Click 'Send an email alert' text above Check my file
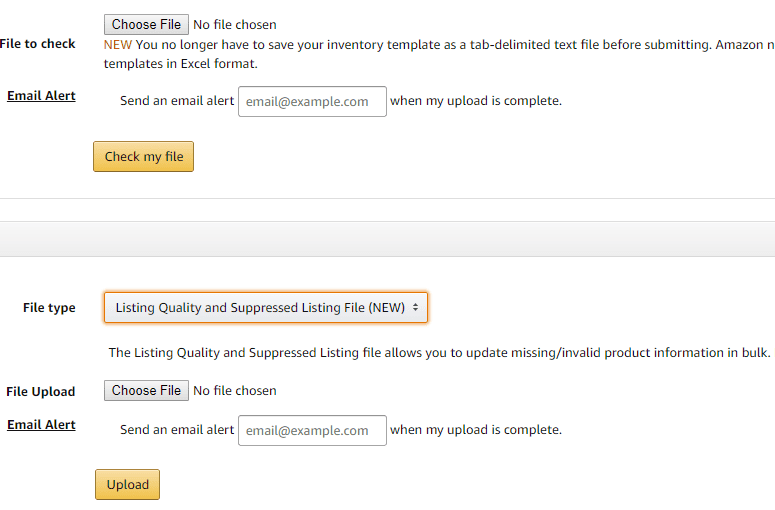 177,101
